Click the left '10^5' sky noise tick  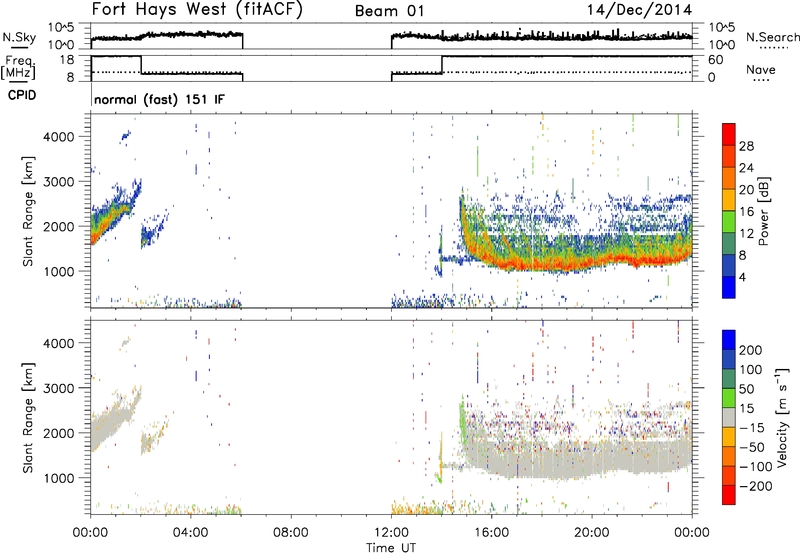click(x=61, y=28)
